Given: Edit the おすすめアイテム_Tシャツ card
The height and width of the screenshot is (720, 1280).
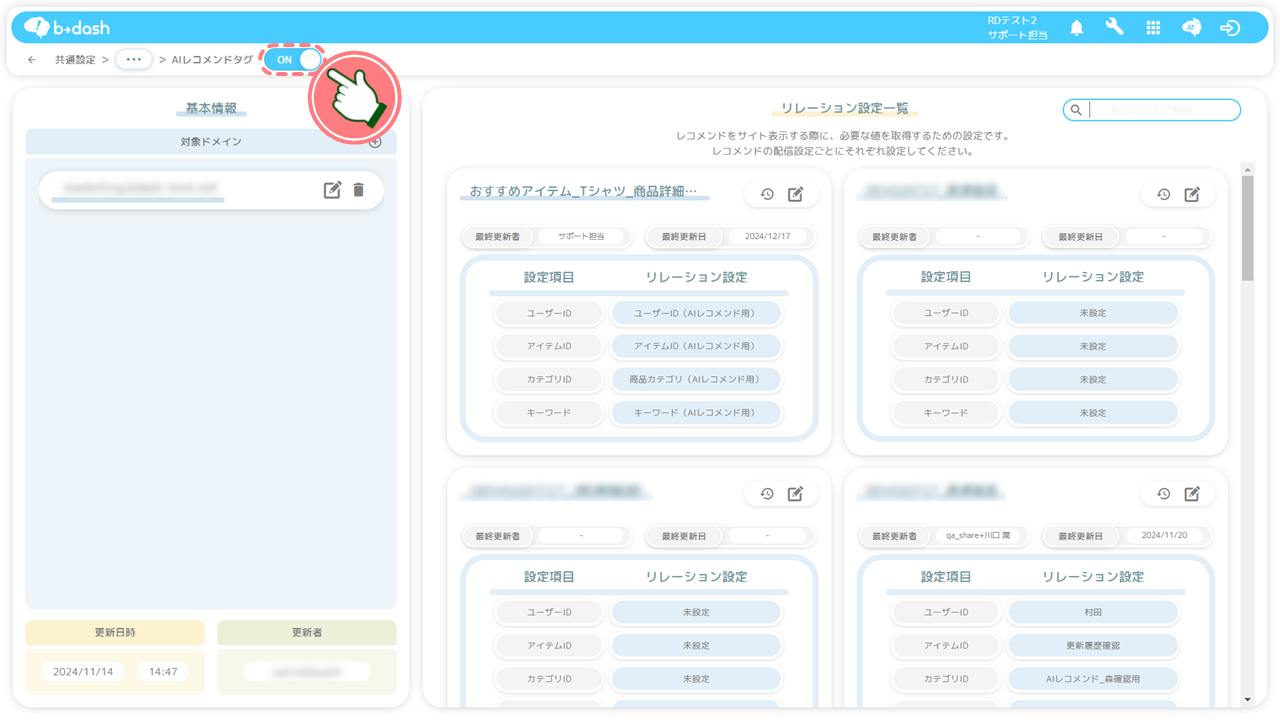Looking at the screenshot, I should (x=796, y=194).
